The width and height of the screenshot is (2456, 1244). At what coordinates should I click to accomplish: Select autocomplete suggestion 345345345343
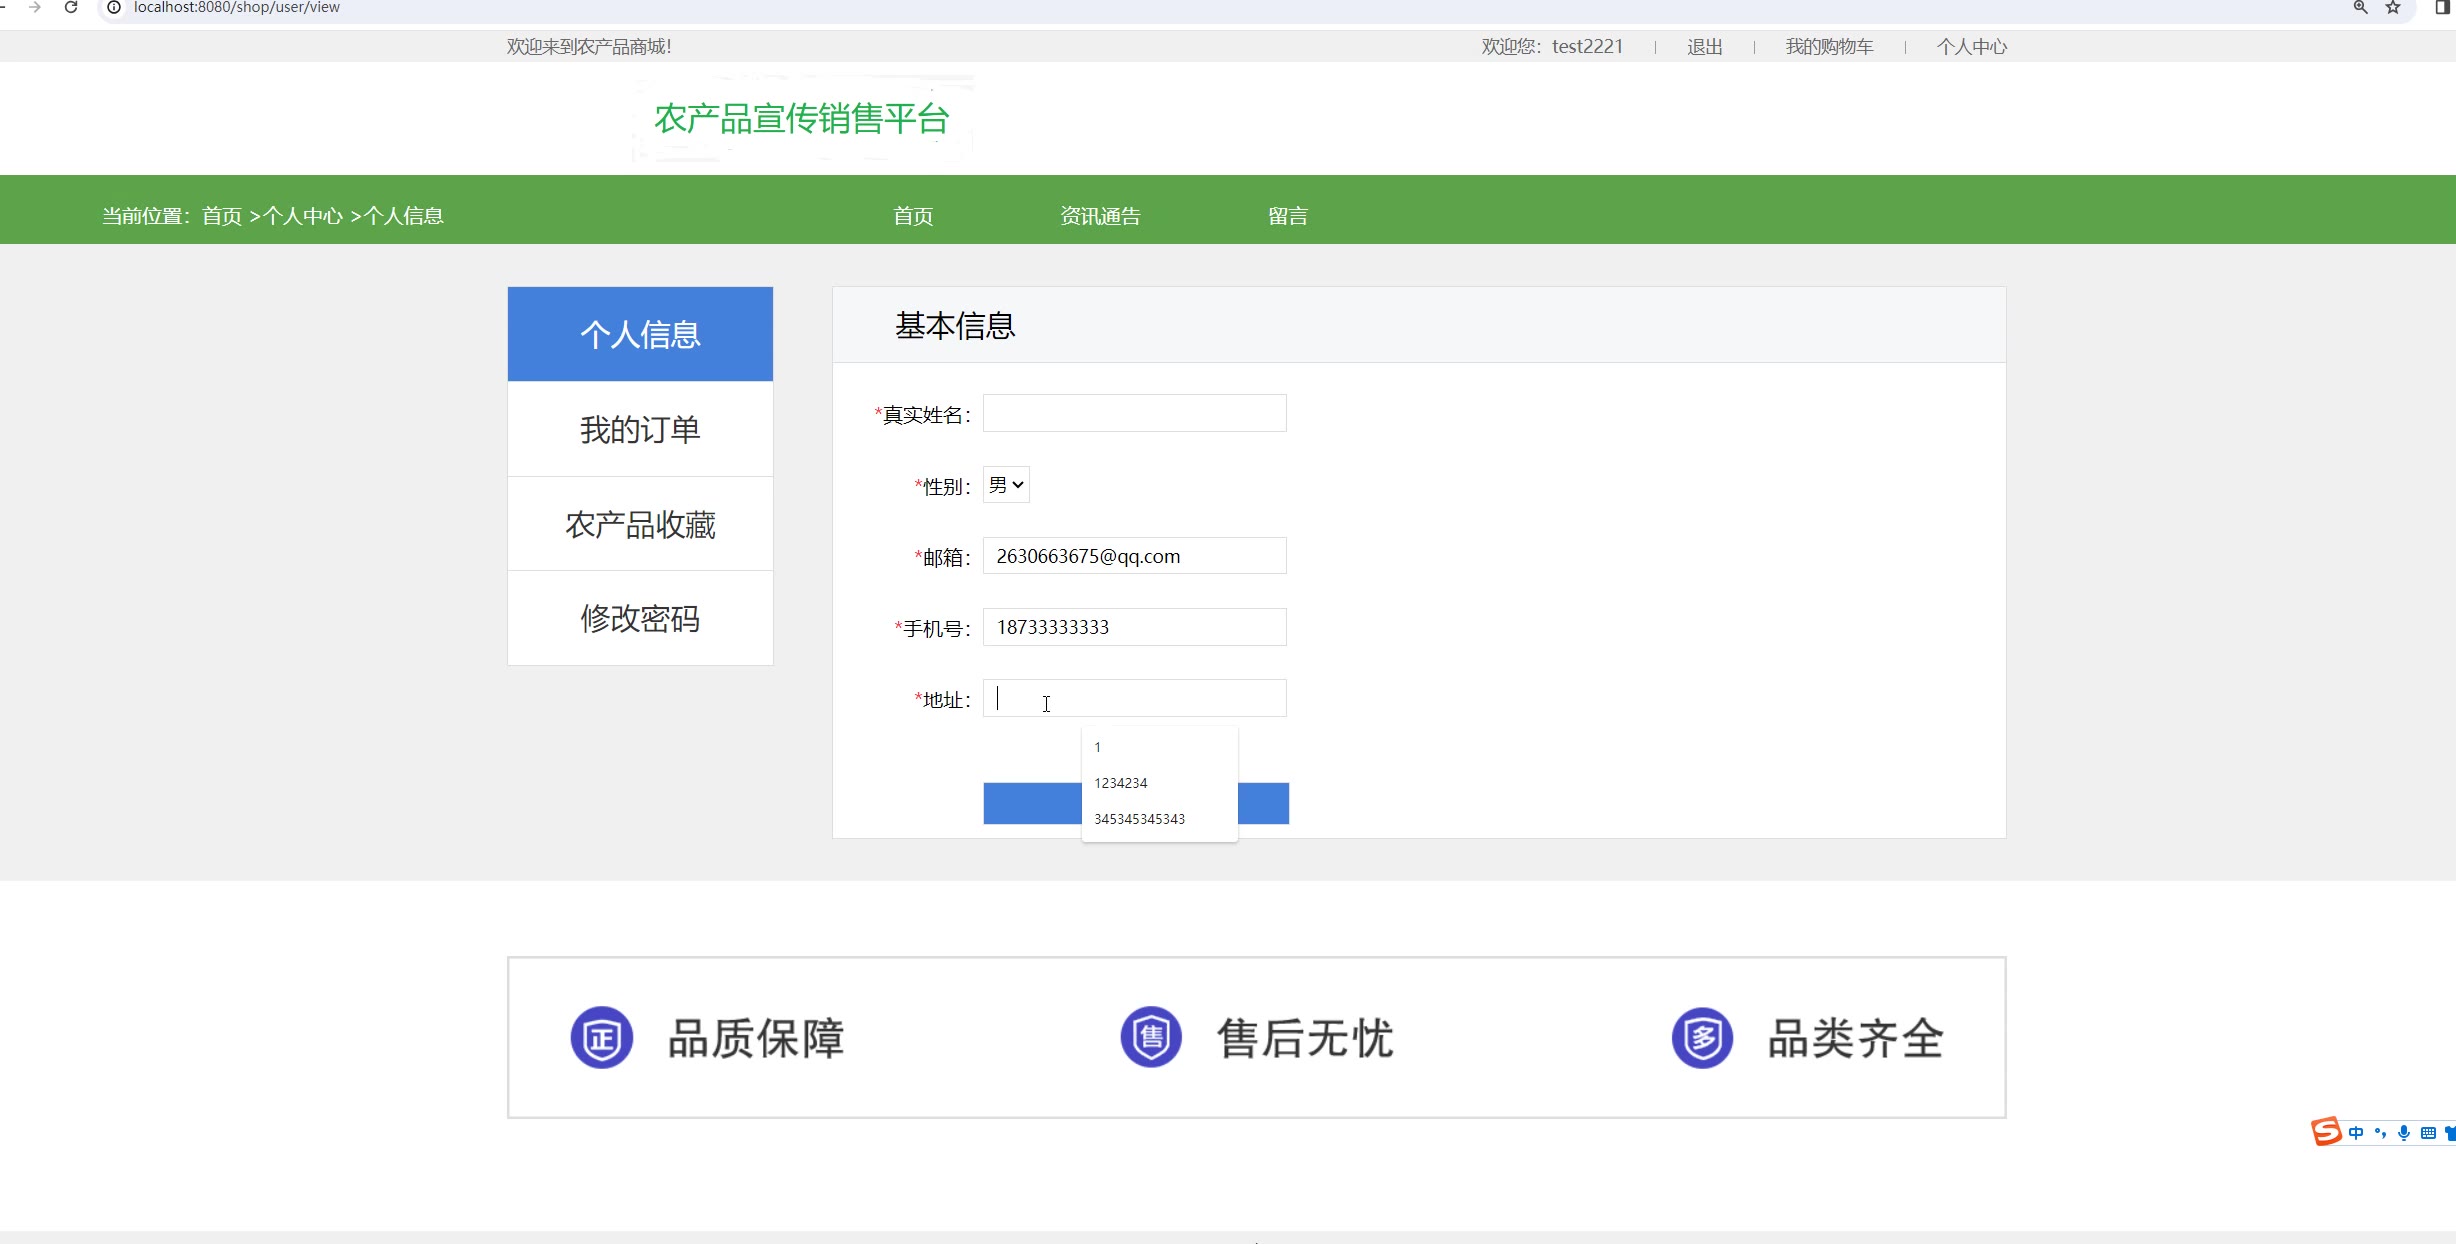pos(1139,819)
